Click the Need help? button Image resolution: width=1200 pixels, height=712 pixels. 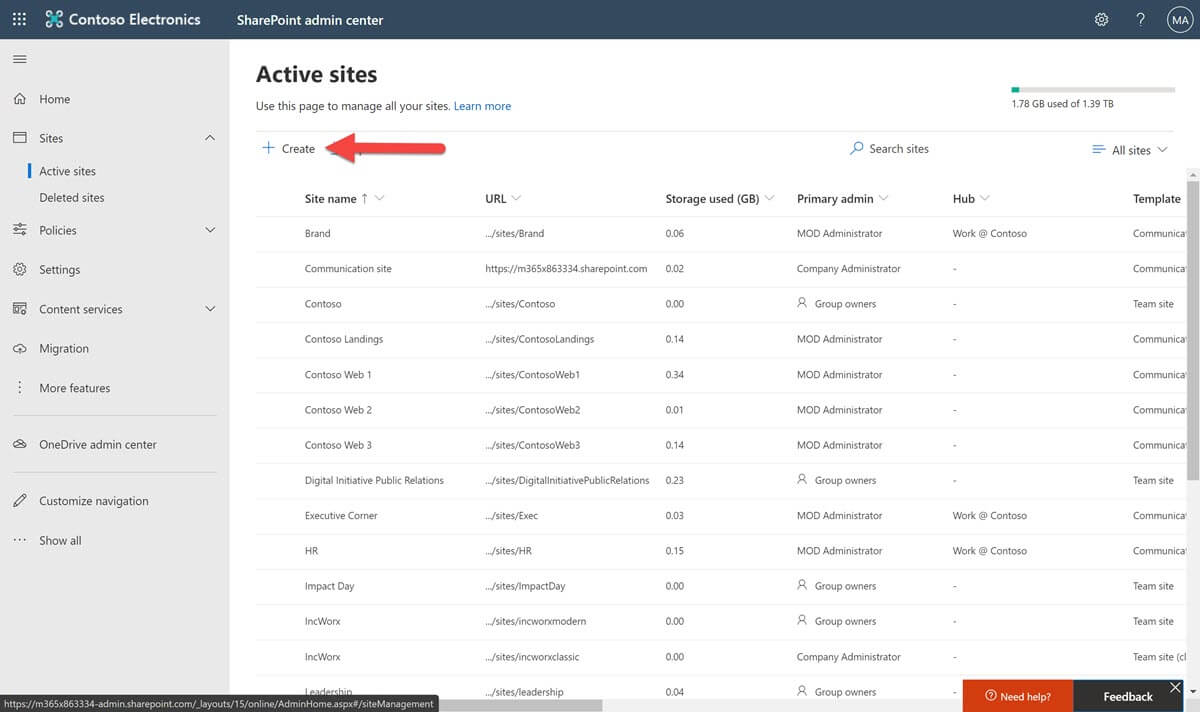coord(1018,696)
